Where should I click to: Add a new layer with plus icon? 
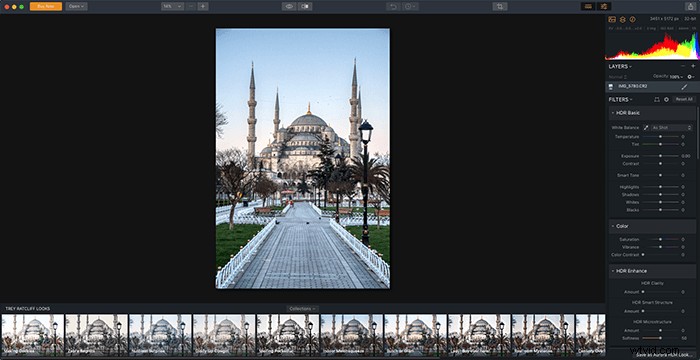click(693, 66)
